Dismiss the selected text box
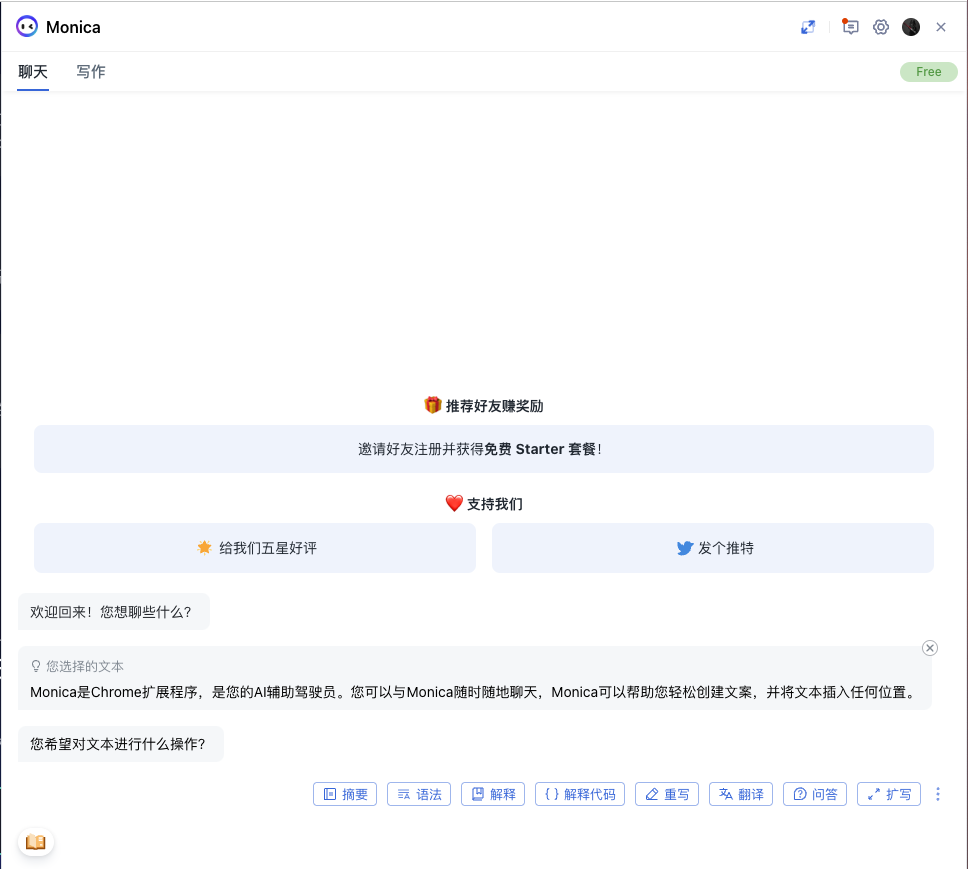Screen dimensions: 968x869 tap(930, 648)
